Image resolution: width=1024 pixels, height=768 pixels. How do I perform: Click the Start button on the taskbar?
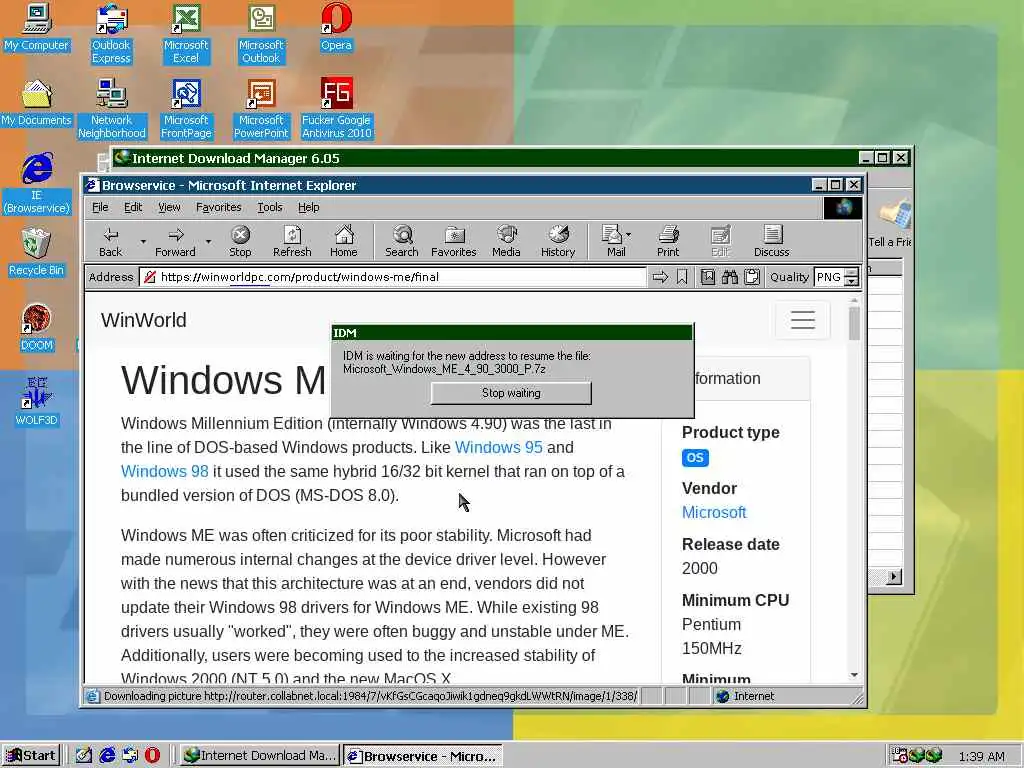pyautogui.click(x=31, y=755)
